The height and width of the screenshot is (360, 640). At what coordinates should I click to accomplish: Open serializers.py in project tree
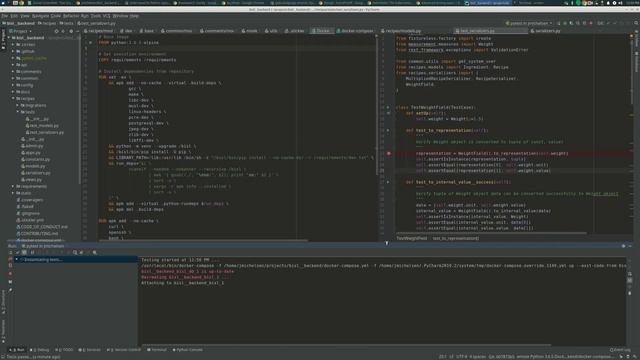[x=36, y=173]
